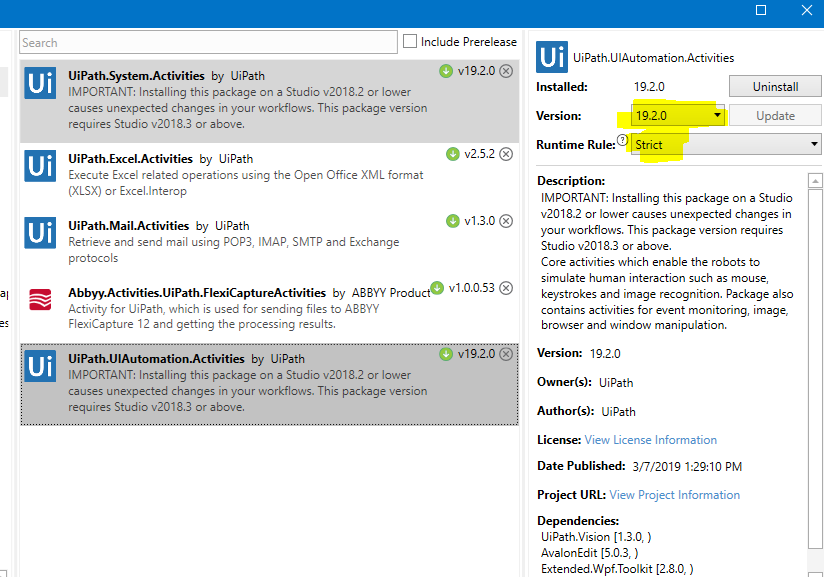The height and width of the screenshot is (577, 824).
Task: Remove UiPath.Excel.Activities with its X icon
Action: pos(506,154)
